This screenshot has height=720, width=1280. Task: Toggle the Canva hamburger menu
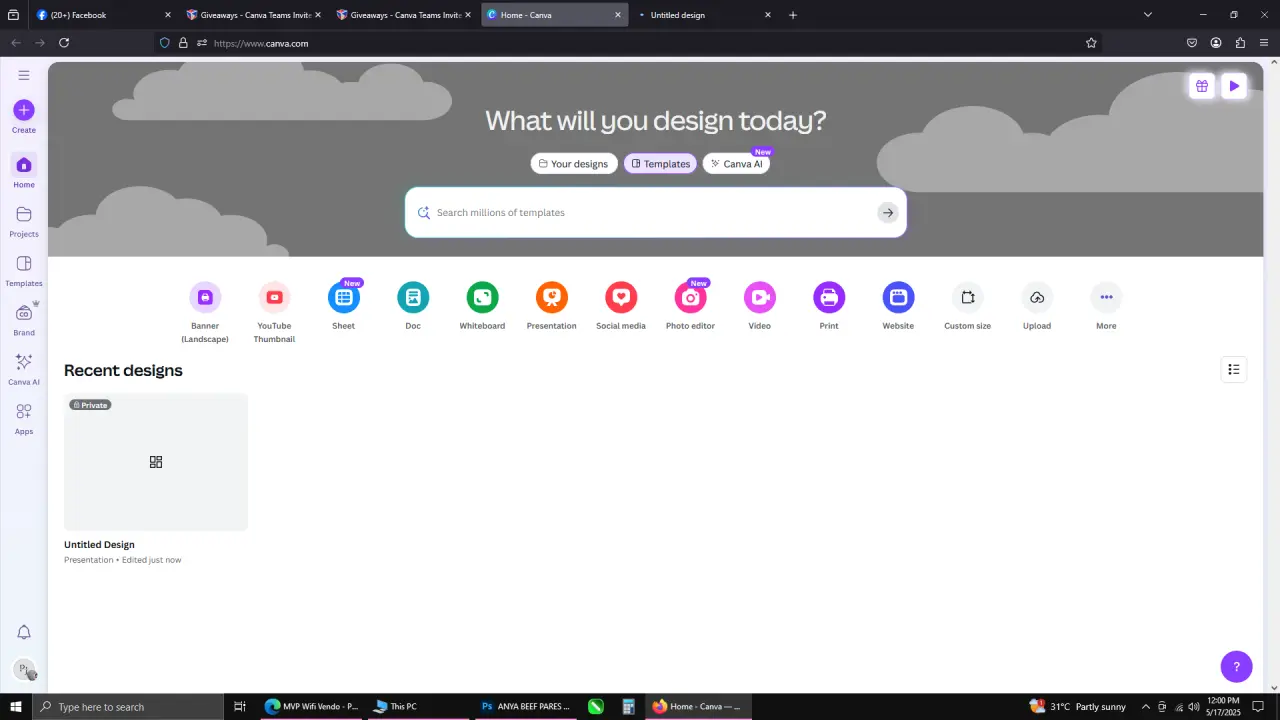pyautogui.click(x=24, y=75)
